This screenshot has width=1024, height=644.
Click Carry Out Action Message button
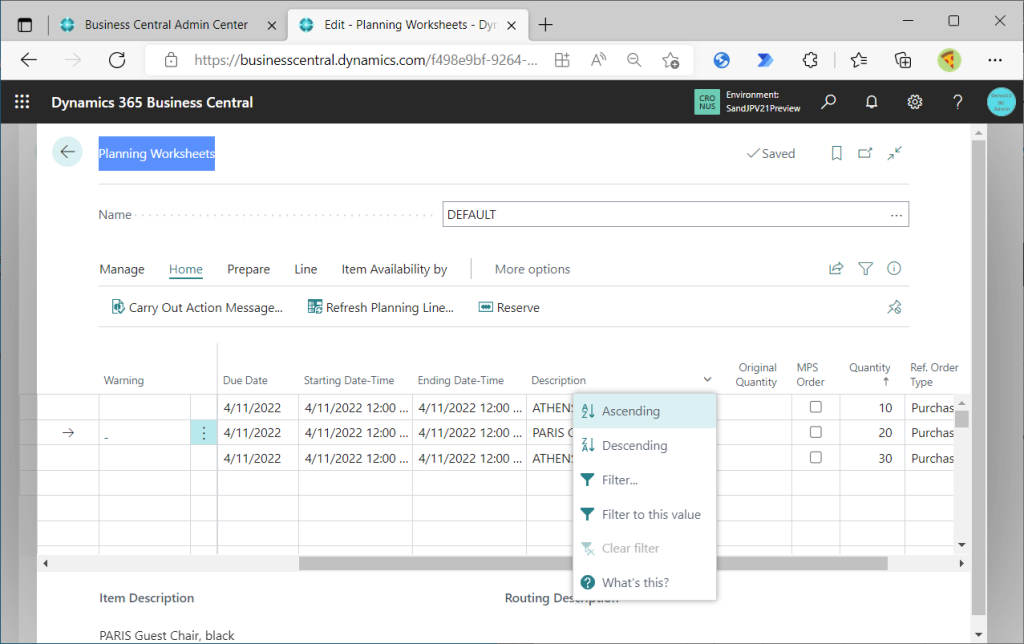197,307
